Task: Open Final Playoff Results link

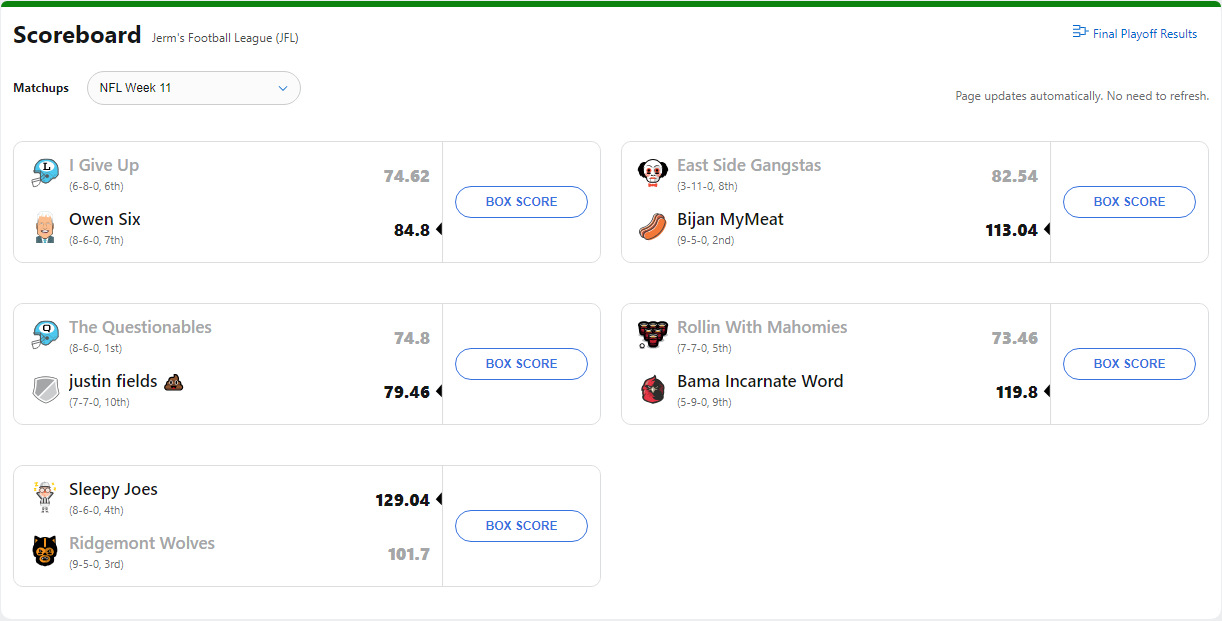Action: pos(1144,34)
